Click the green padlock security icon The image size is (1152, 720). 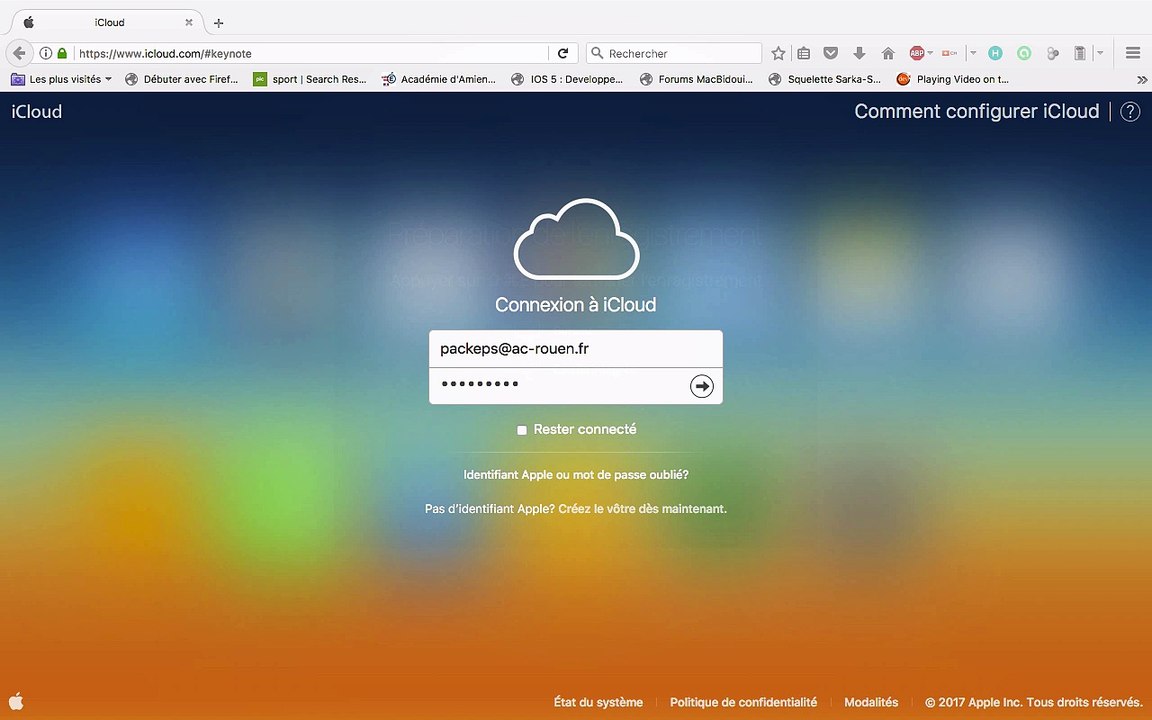coord(62,53)
